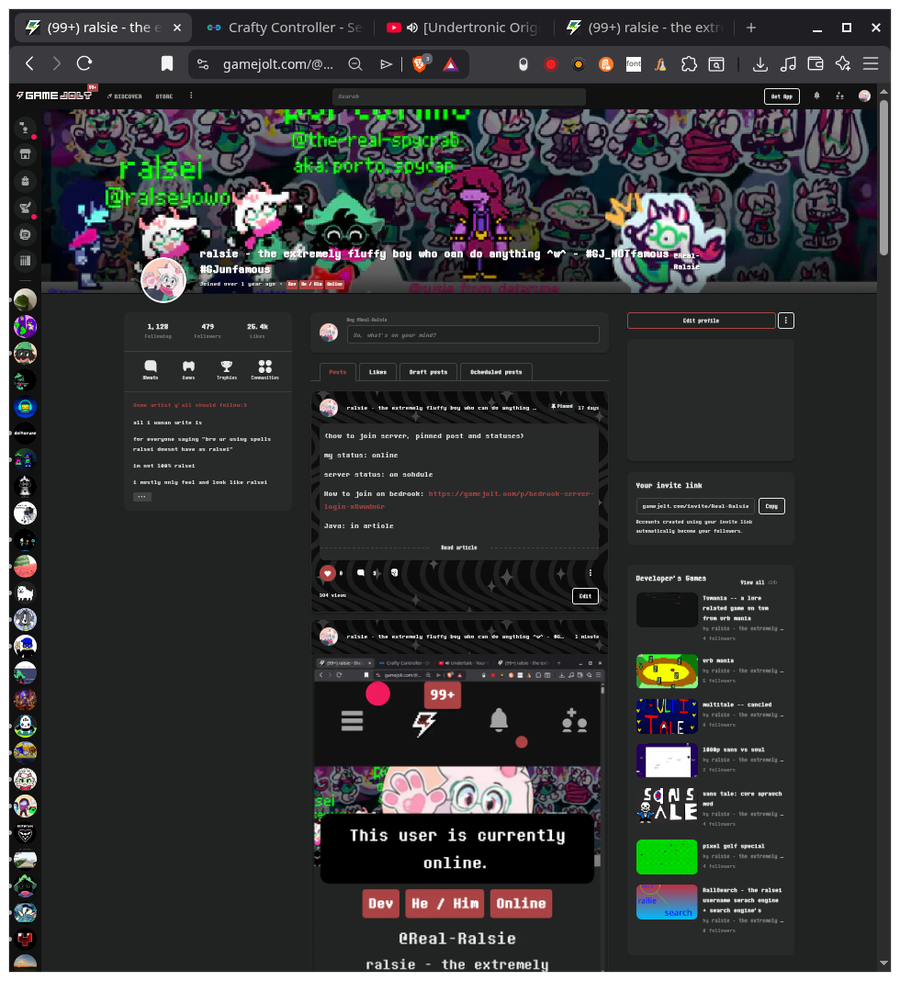Screen dimensions: 900x981
Task: Open comments on the pinned post
Action: 361,573
